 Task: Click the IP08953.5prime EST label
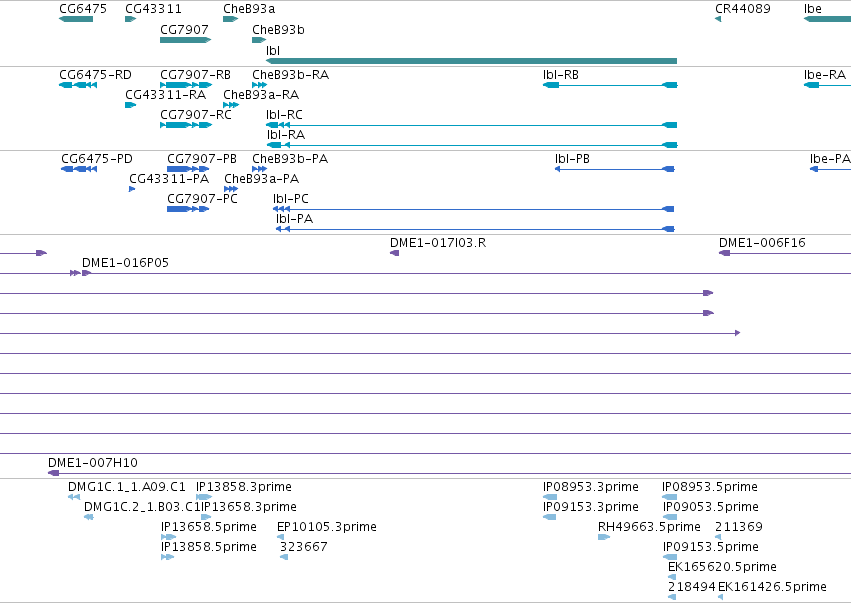point(710,487)
